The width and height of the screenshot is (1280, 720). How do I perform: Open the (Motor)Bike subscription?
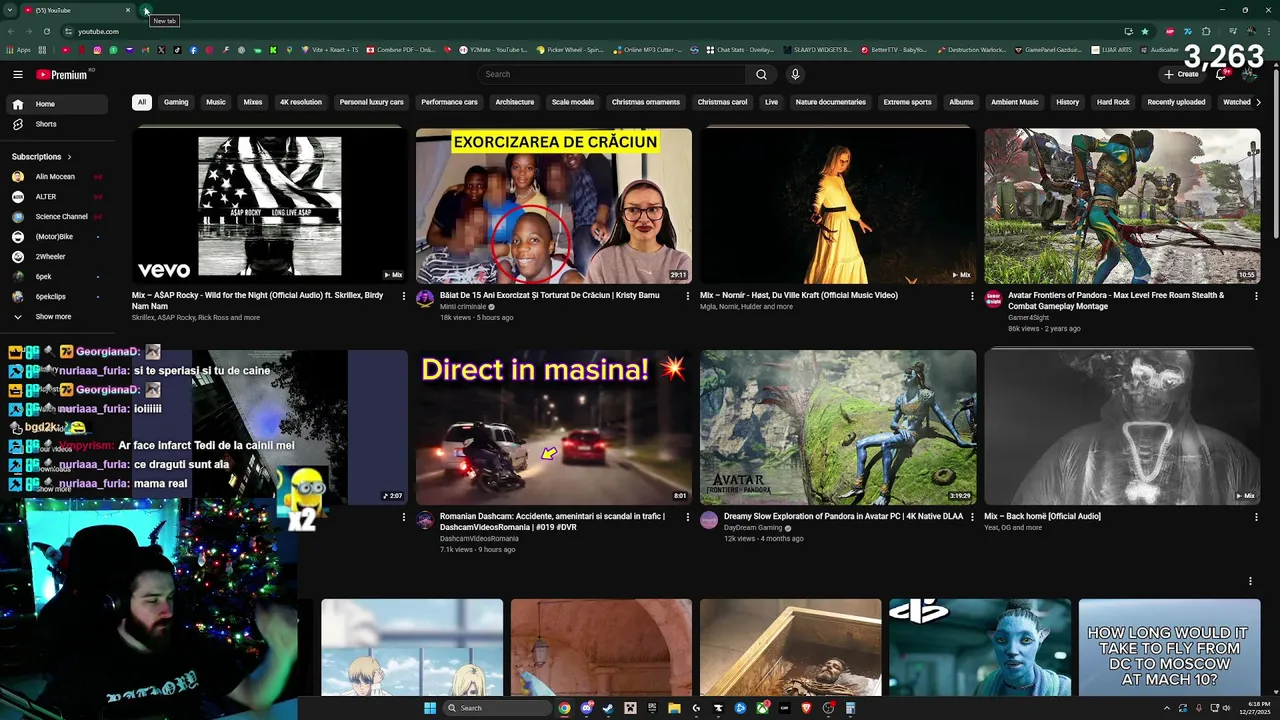[58, 237]
